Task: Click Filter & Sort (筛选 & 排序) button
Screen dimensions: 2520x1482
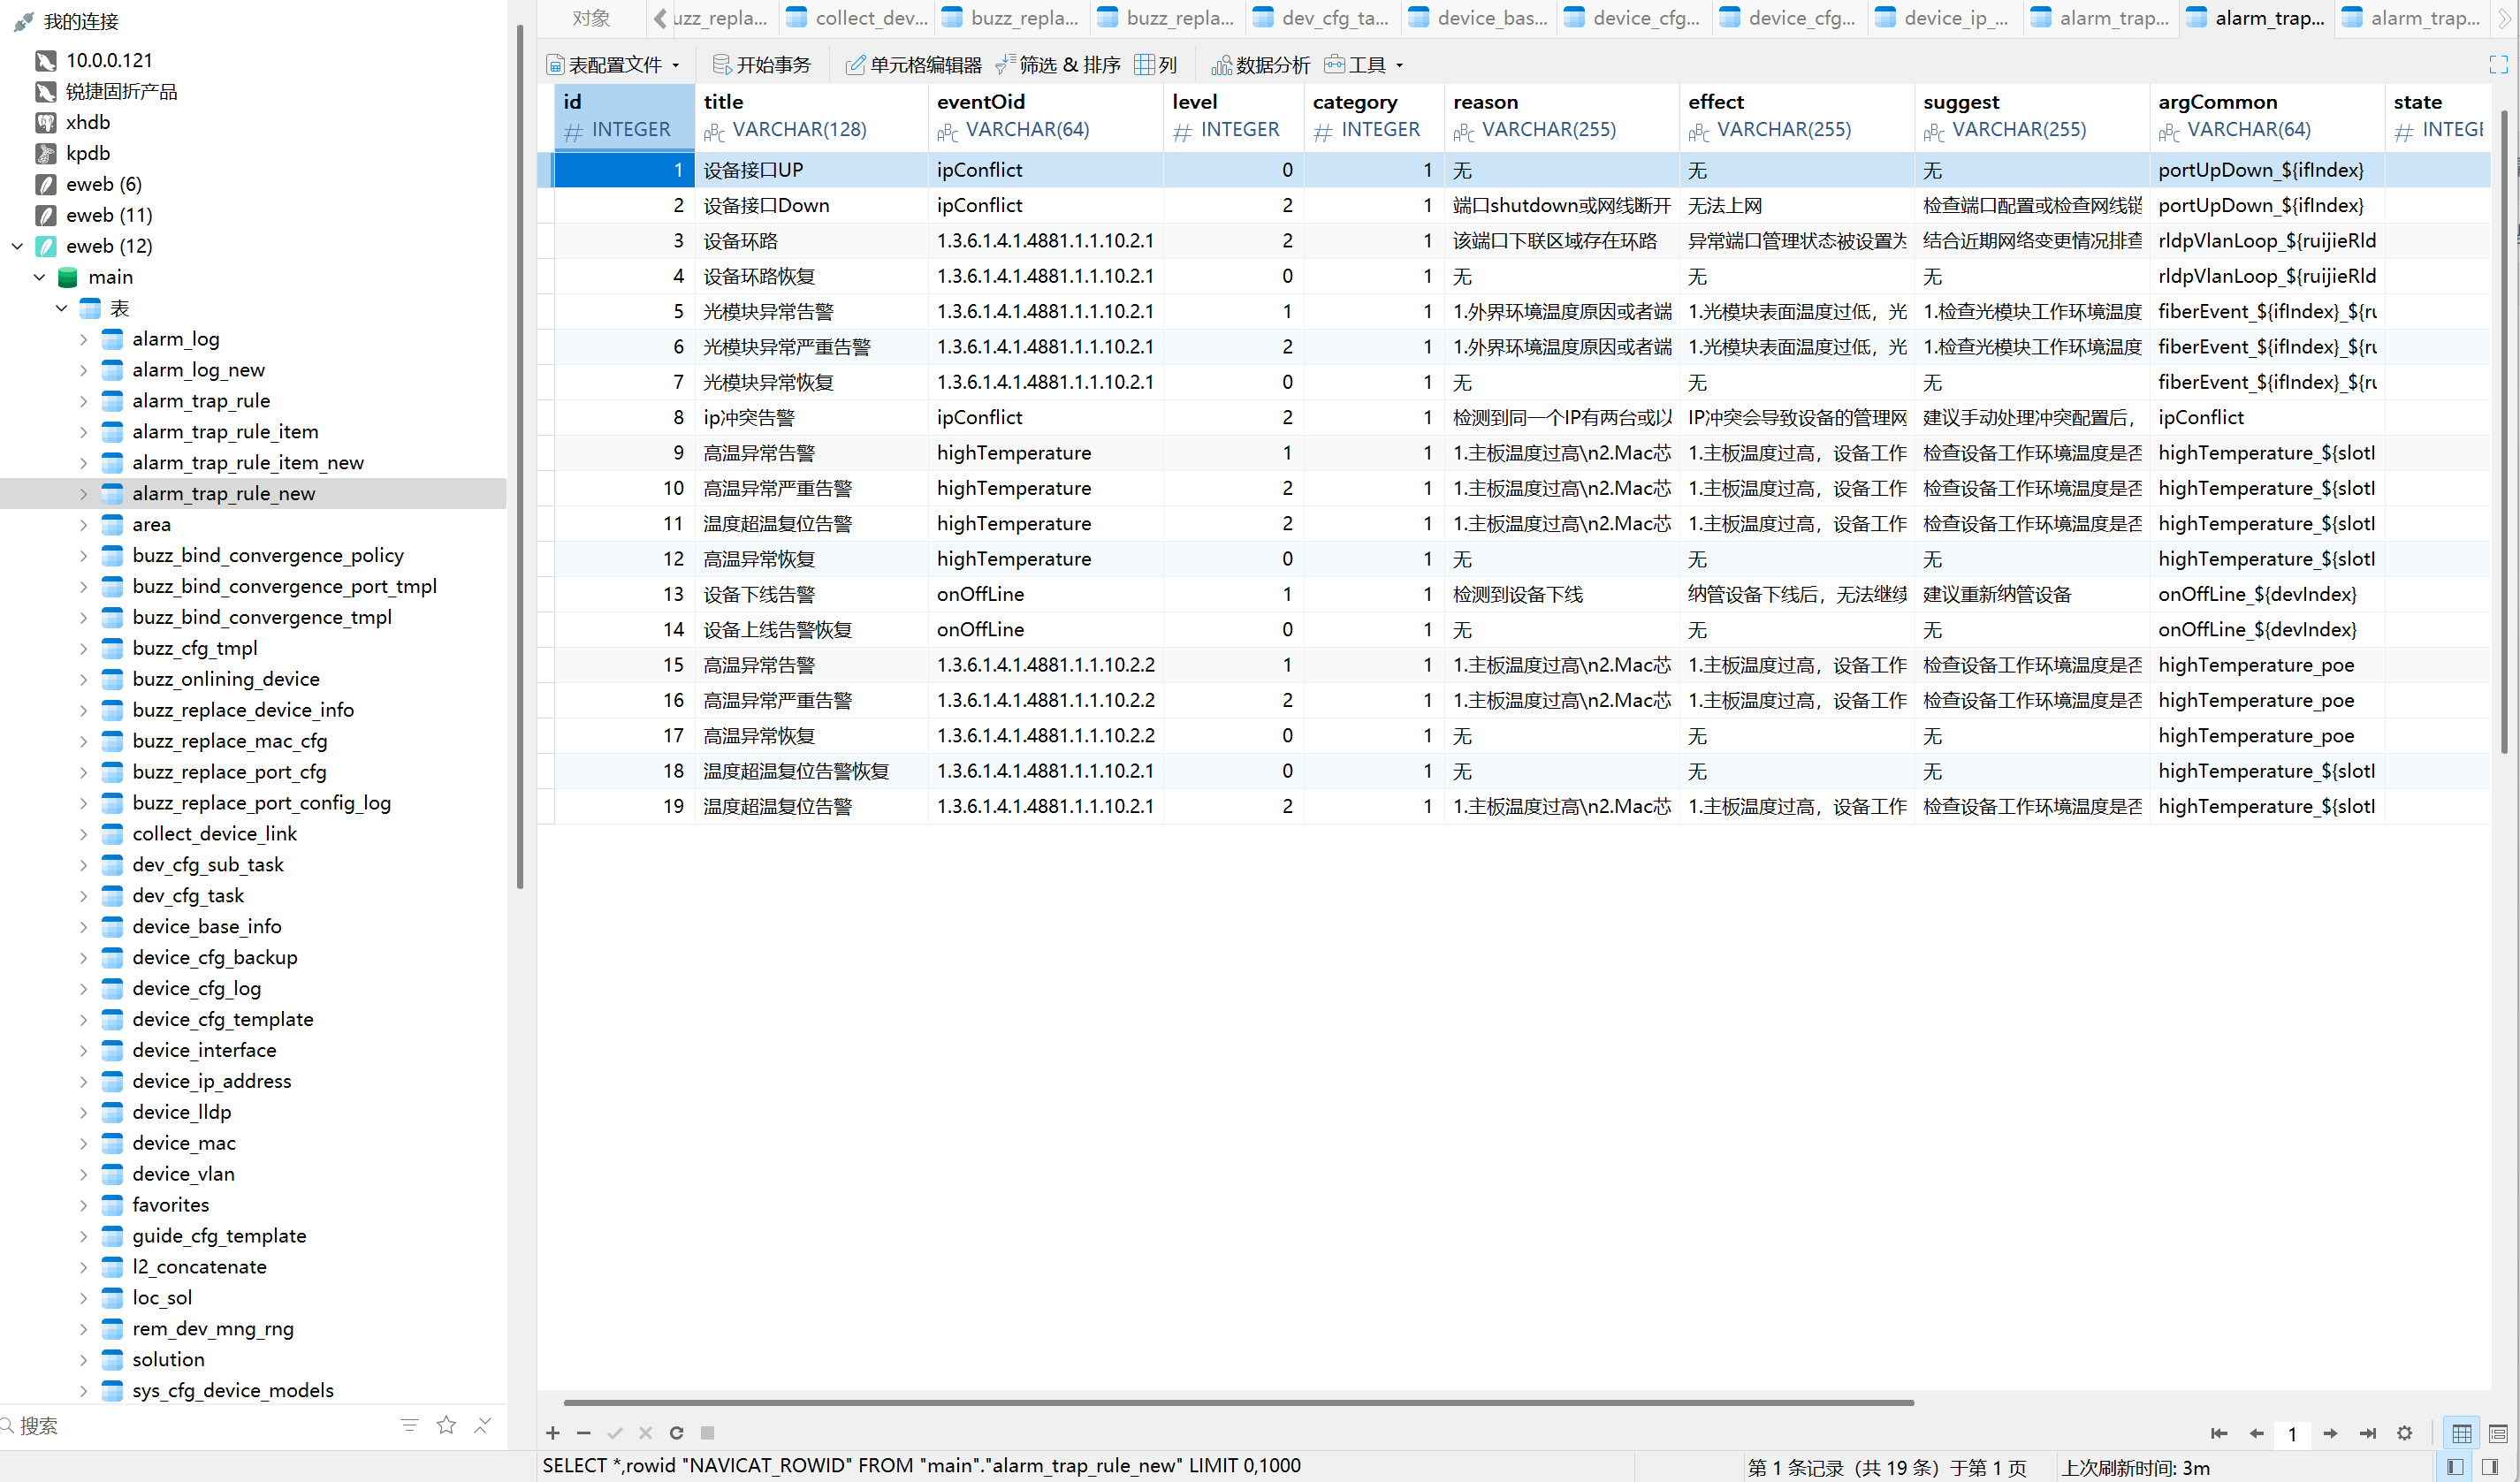Action: (1058, 65)
